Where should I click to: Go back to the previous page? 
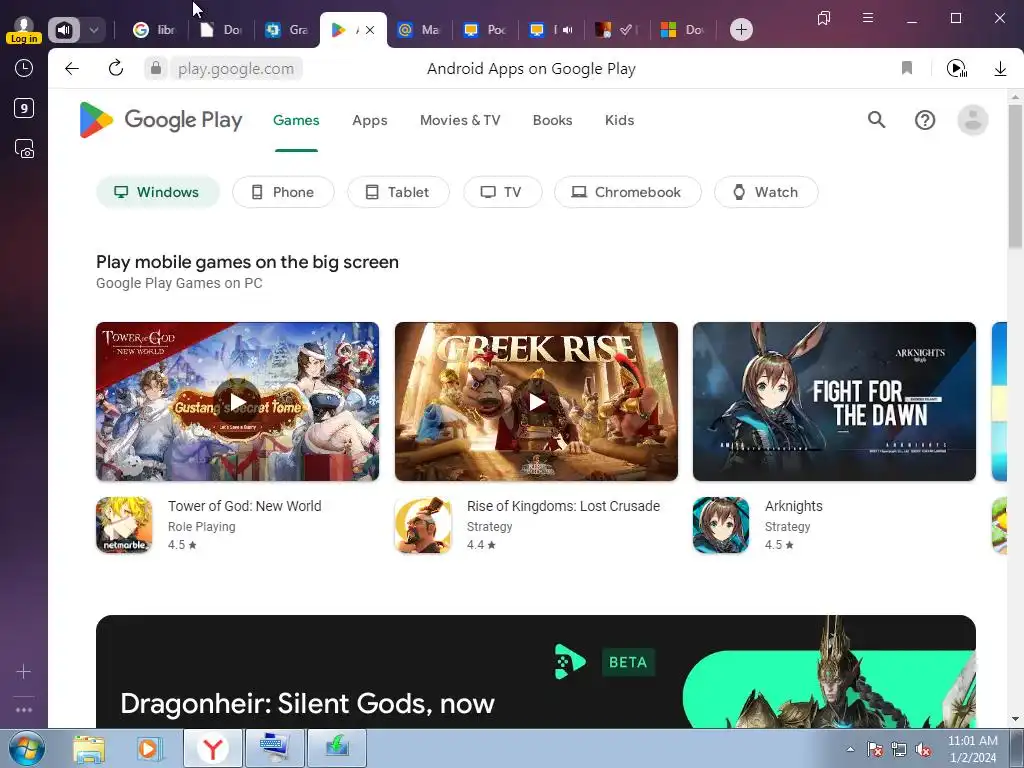(x=72, y=68)
